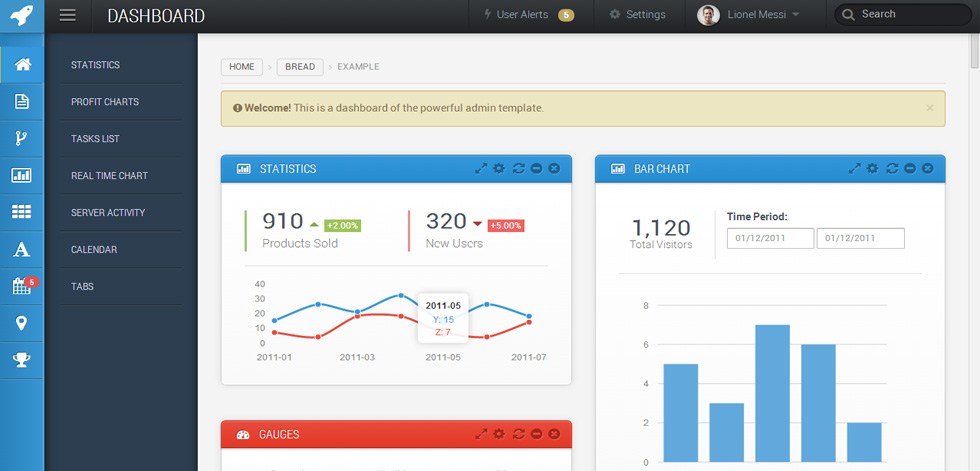Click the EXAMPLE breadcrumb text
The image size is (980, 471).
[358, 67]
